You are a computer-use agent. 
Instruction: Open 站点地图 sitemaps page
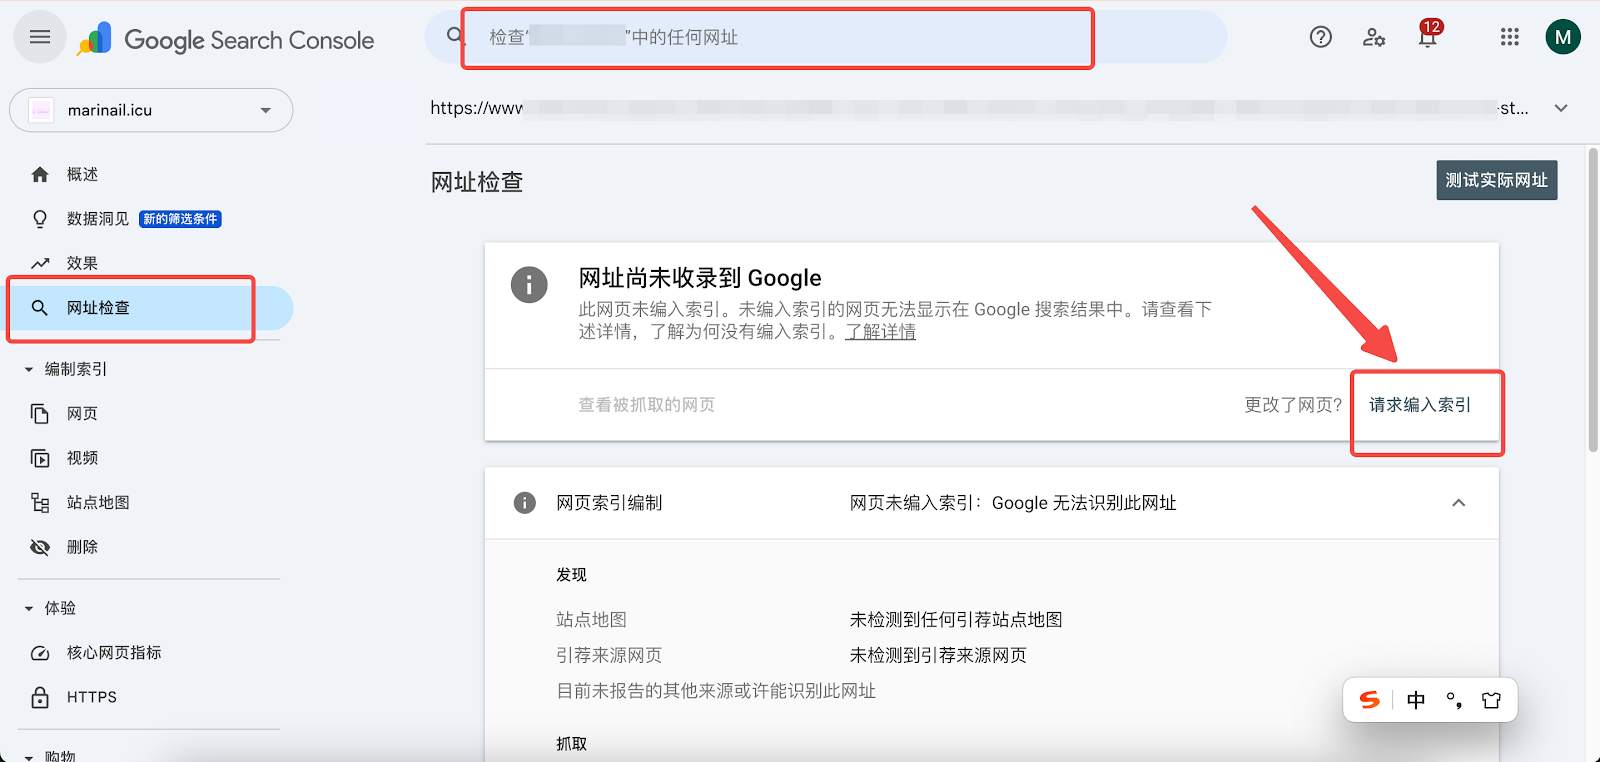pyautogui.click(x=98, y=502)
